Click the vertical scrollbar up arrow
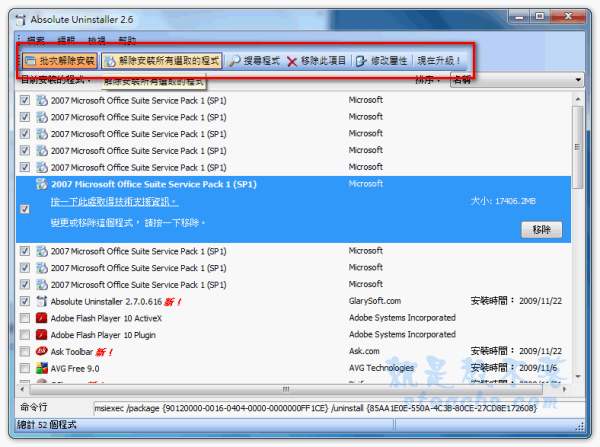The height and width of the screenshot is (447, 600). click(578, 99)
